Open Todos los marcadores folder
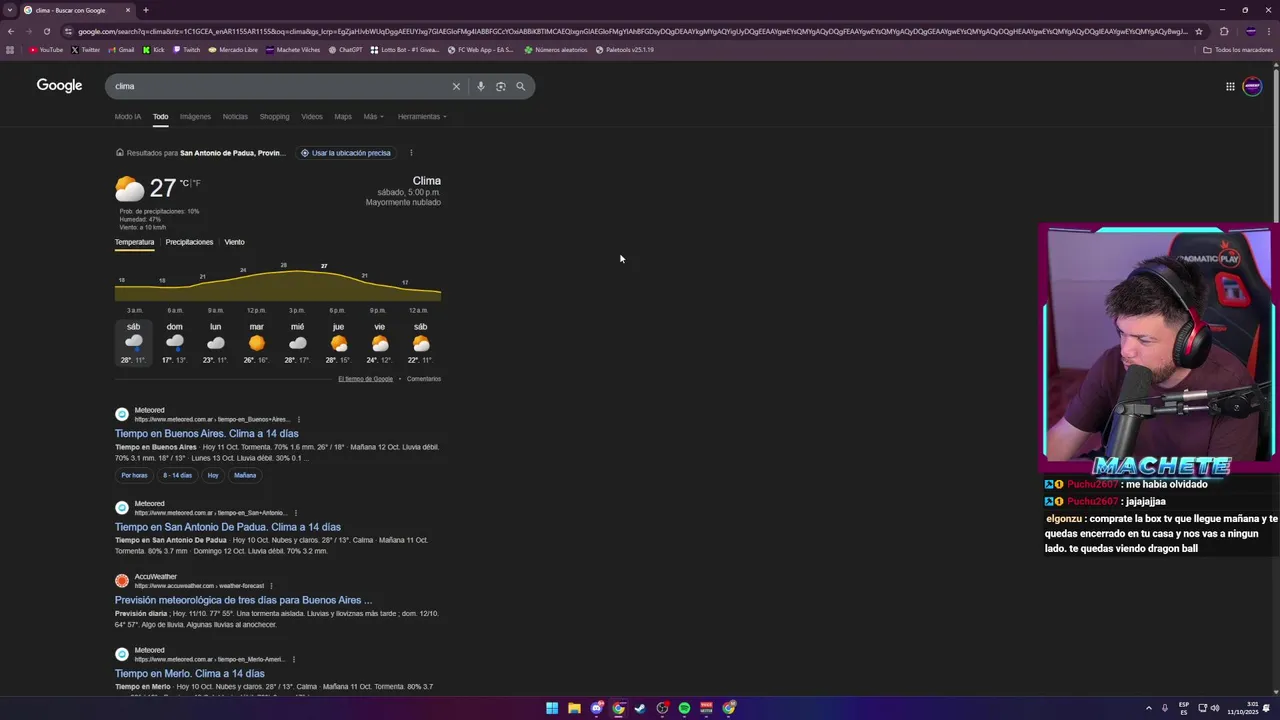Viewport: 1280px width, 720px height. tap(1238, 49)
